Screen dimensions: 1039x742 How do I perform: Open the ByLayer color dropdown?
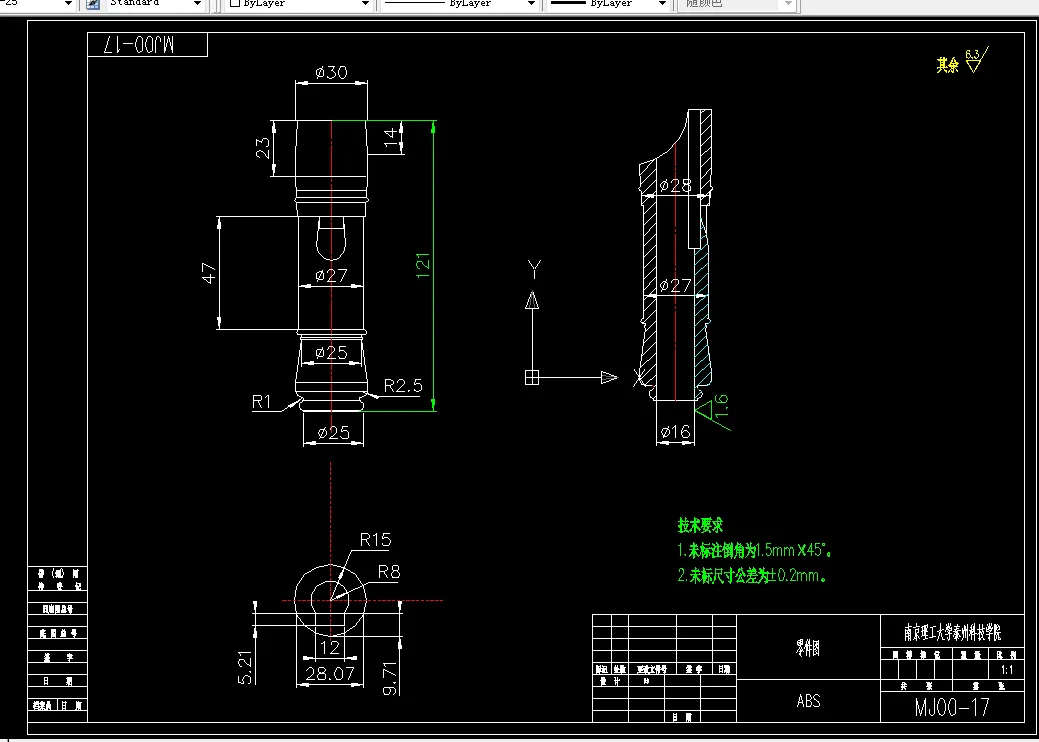point(365,4)
